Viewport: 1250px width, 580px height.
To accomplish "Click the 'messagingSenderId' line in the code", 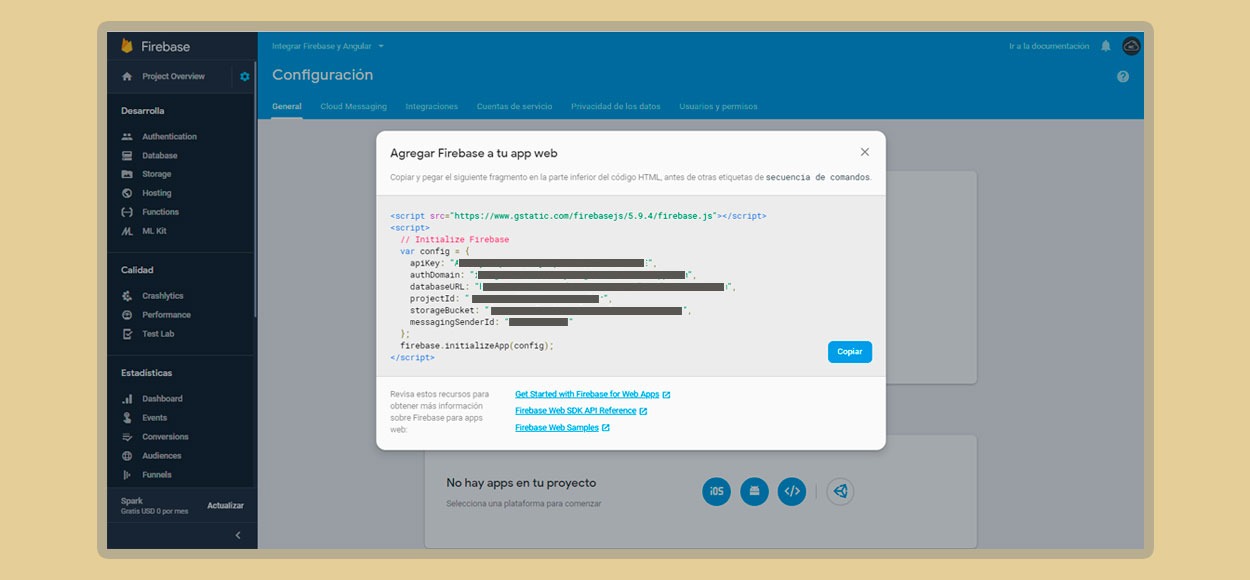I will pyautogui.click(x=490, y=322).
